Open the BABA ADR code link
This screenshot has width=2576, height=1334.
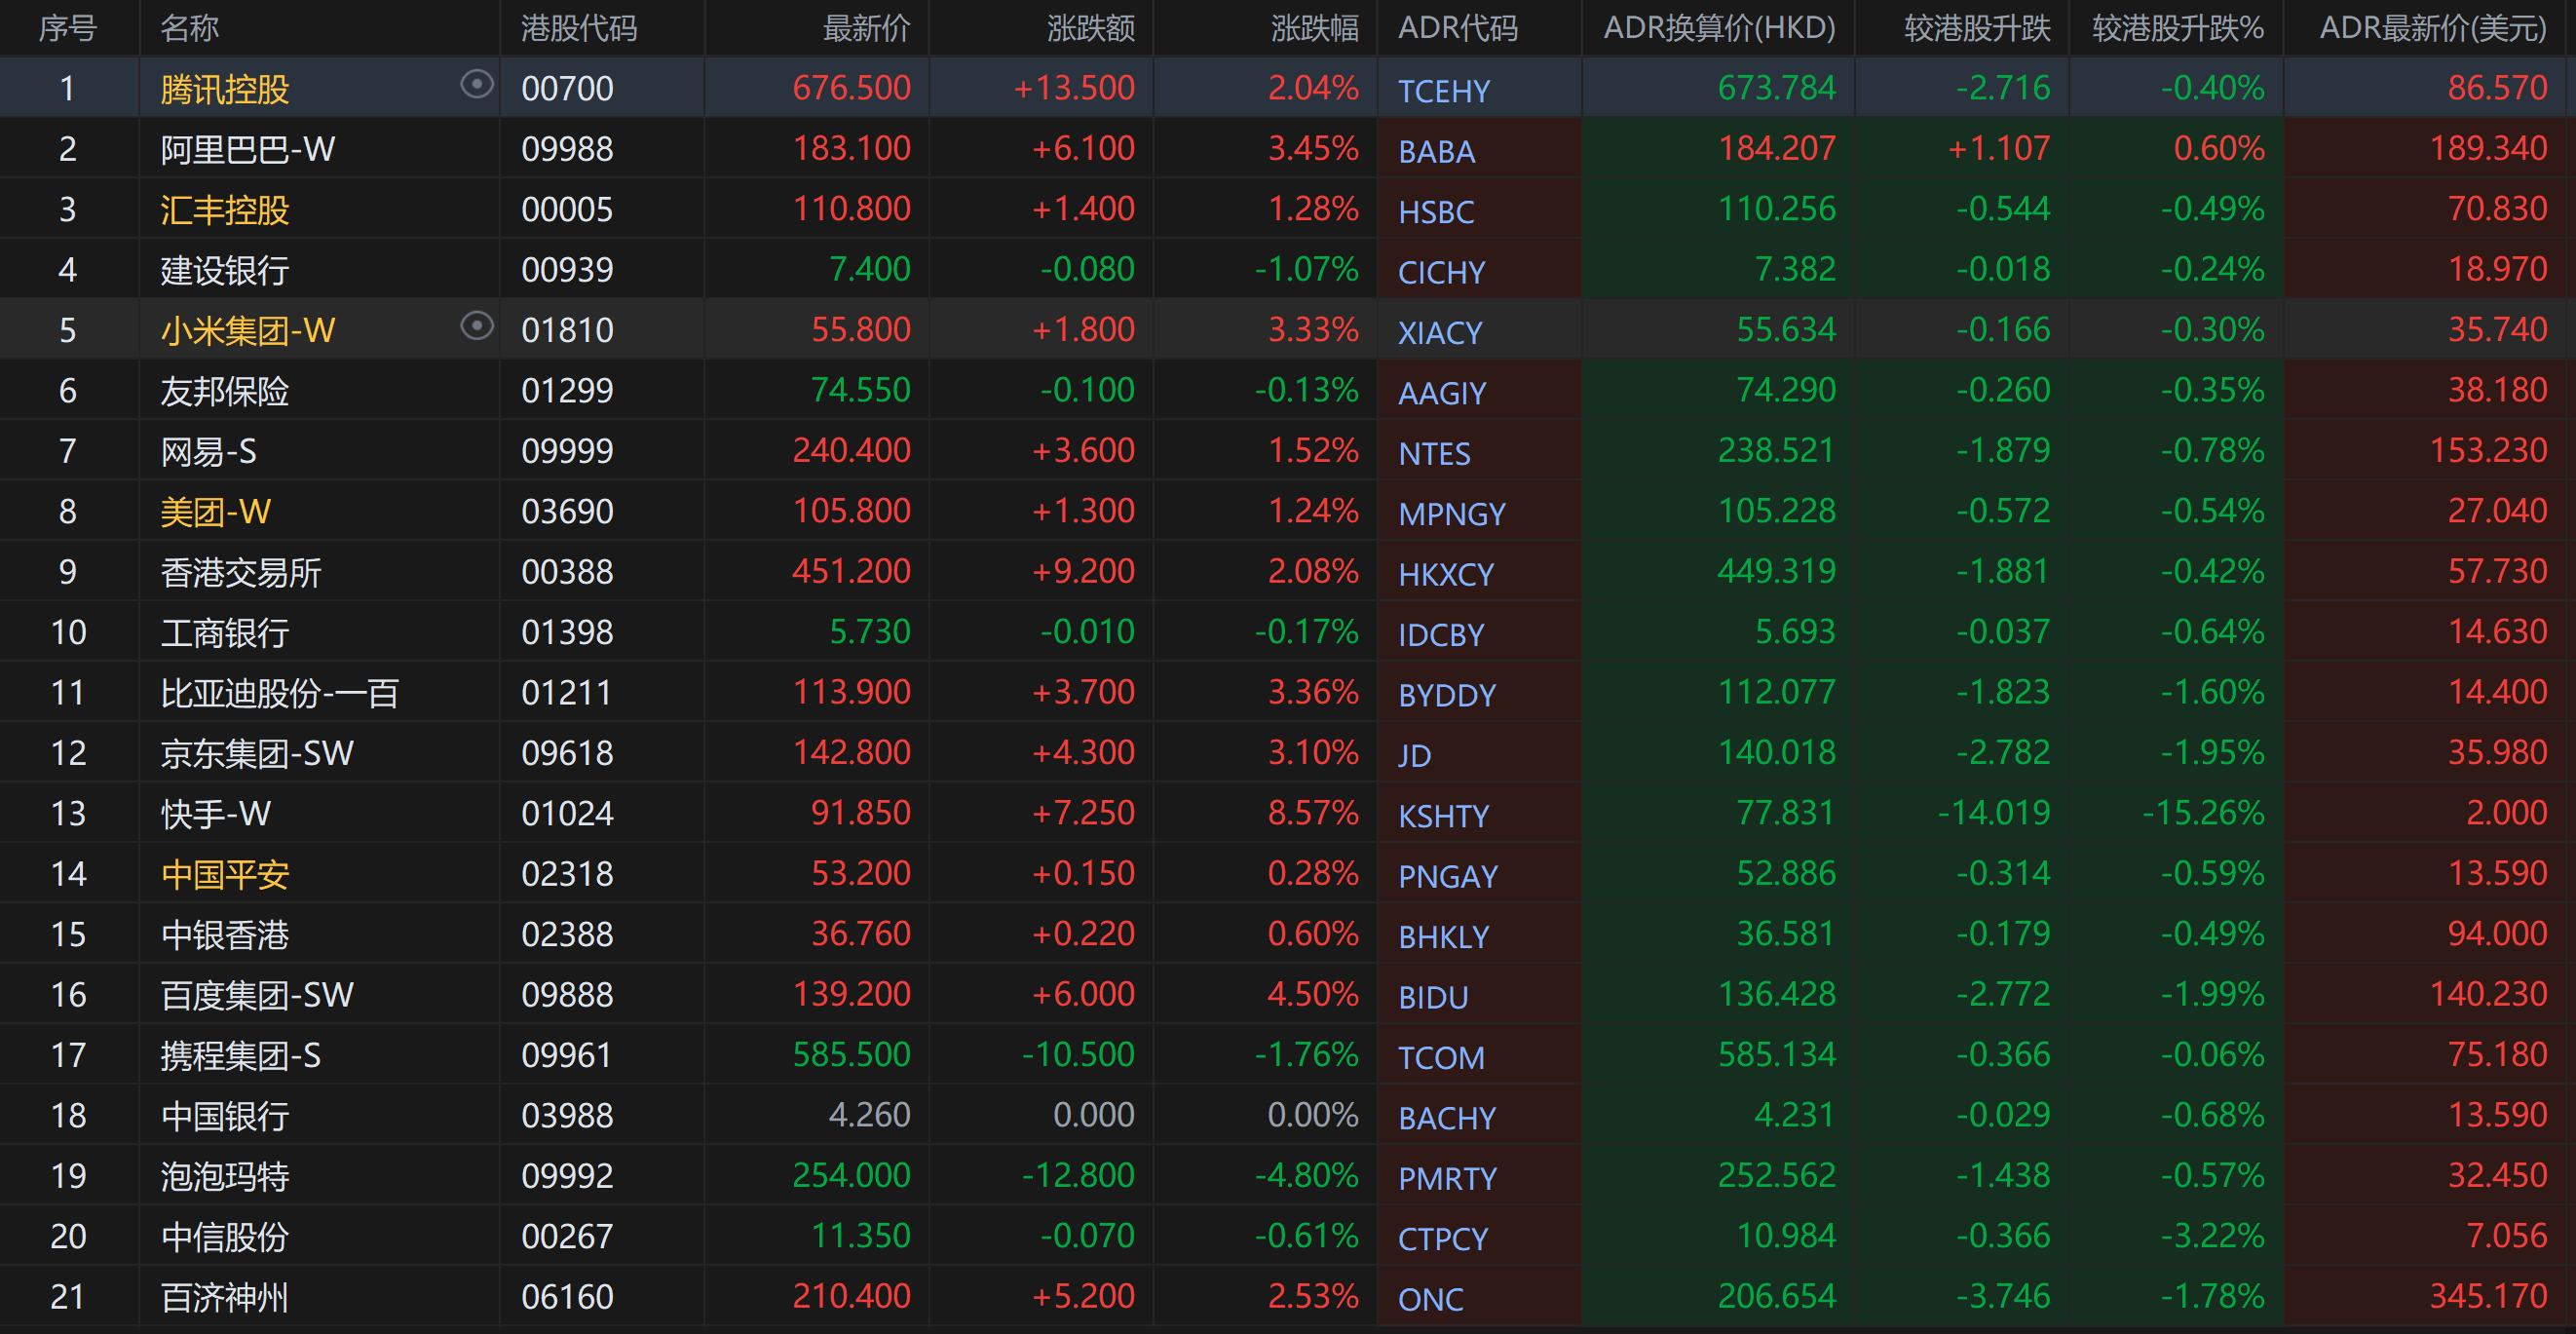click(1437, 151)
